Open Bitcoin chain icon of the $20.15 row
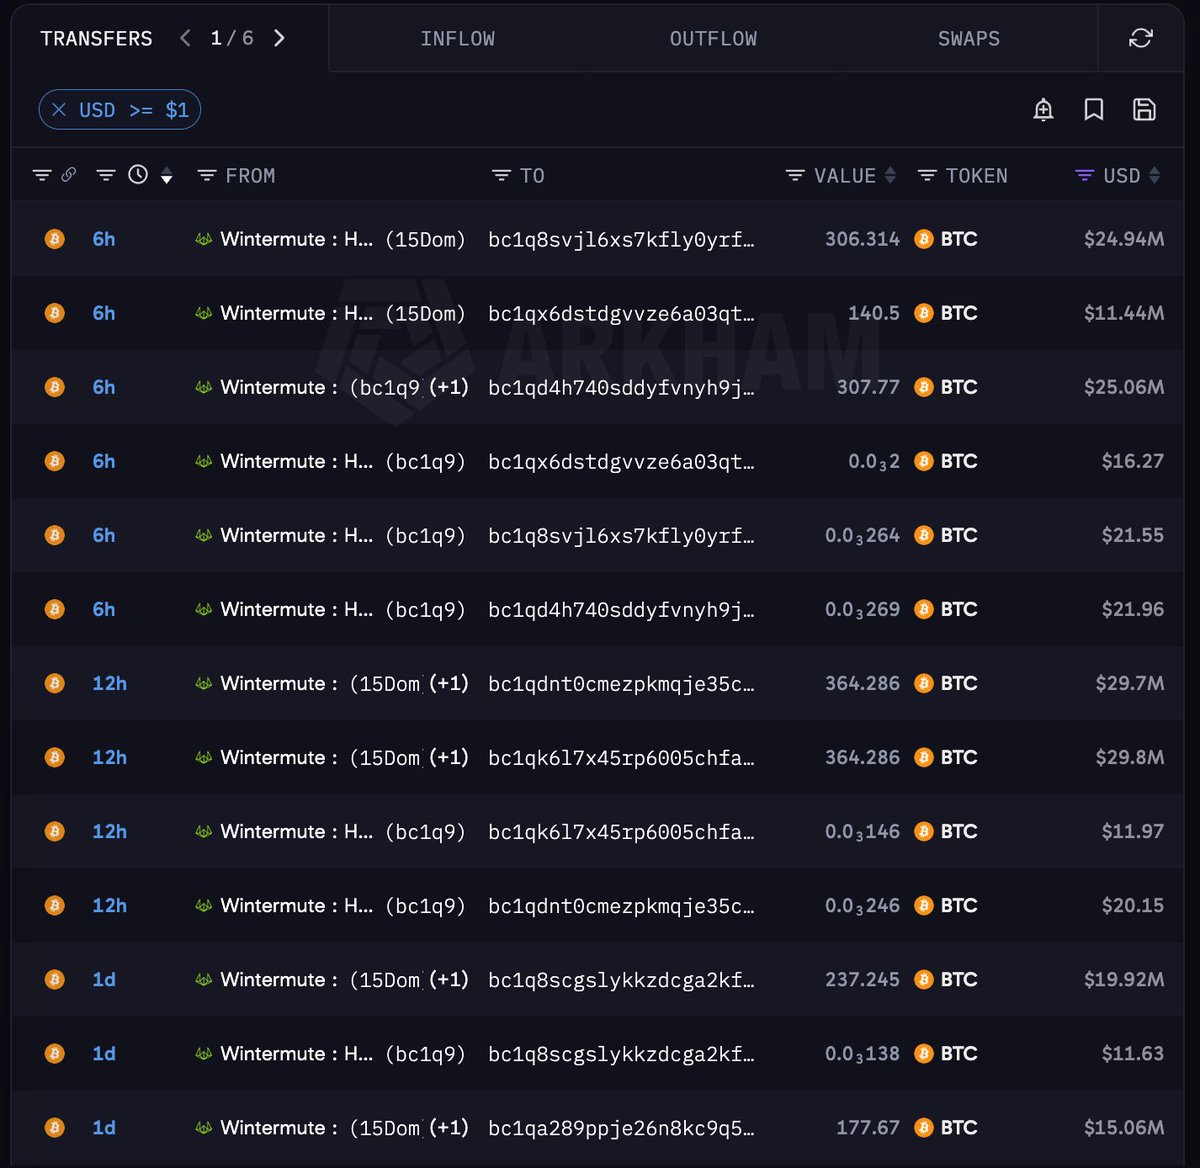 click(x=55, y=905)
